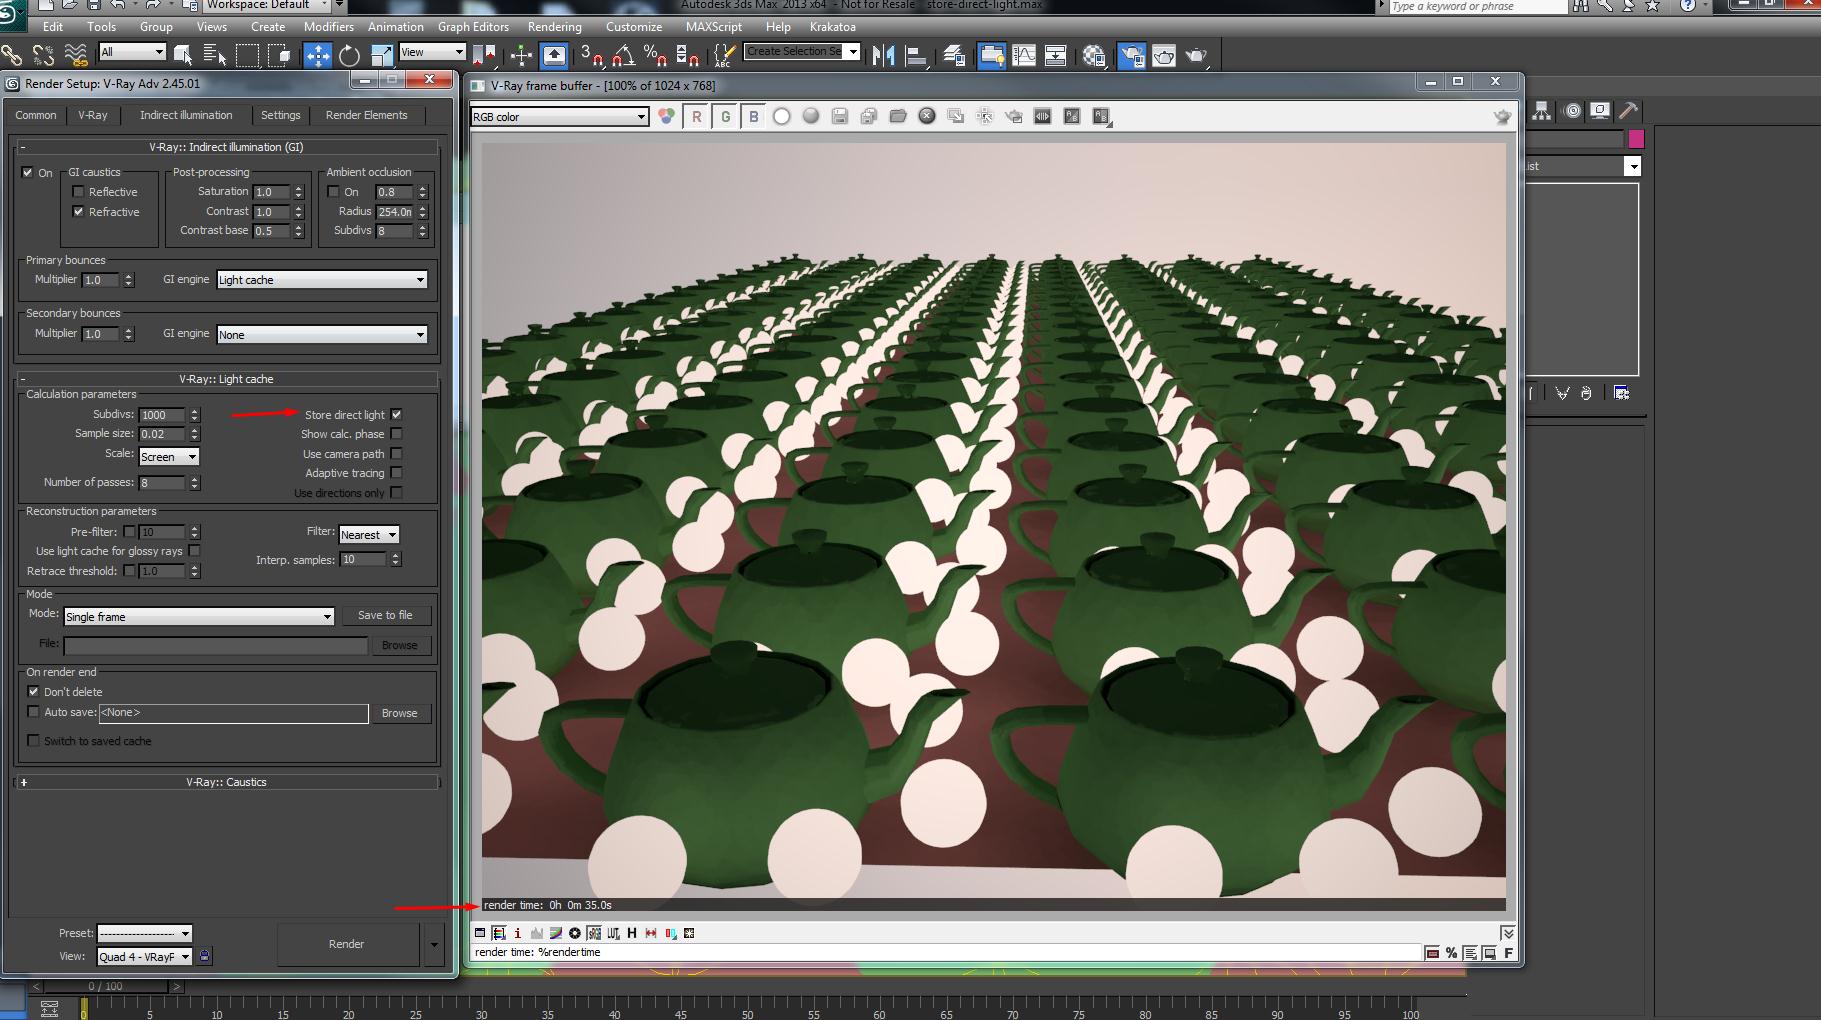
Task: Open the Light cache Scale dropdown
Action: click(x=169, y=456)
